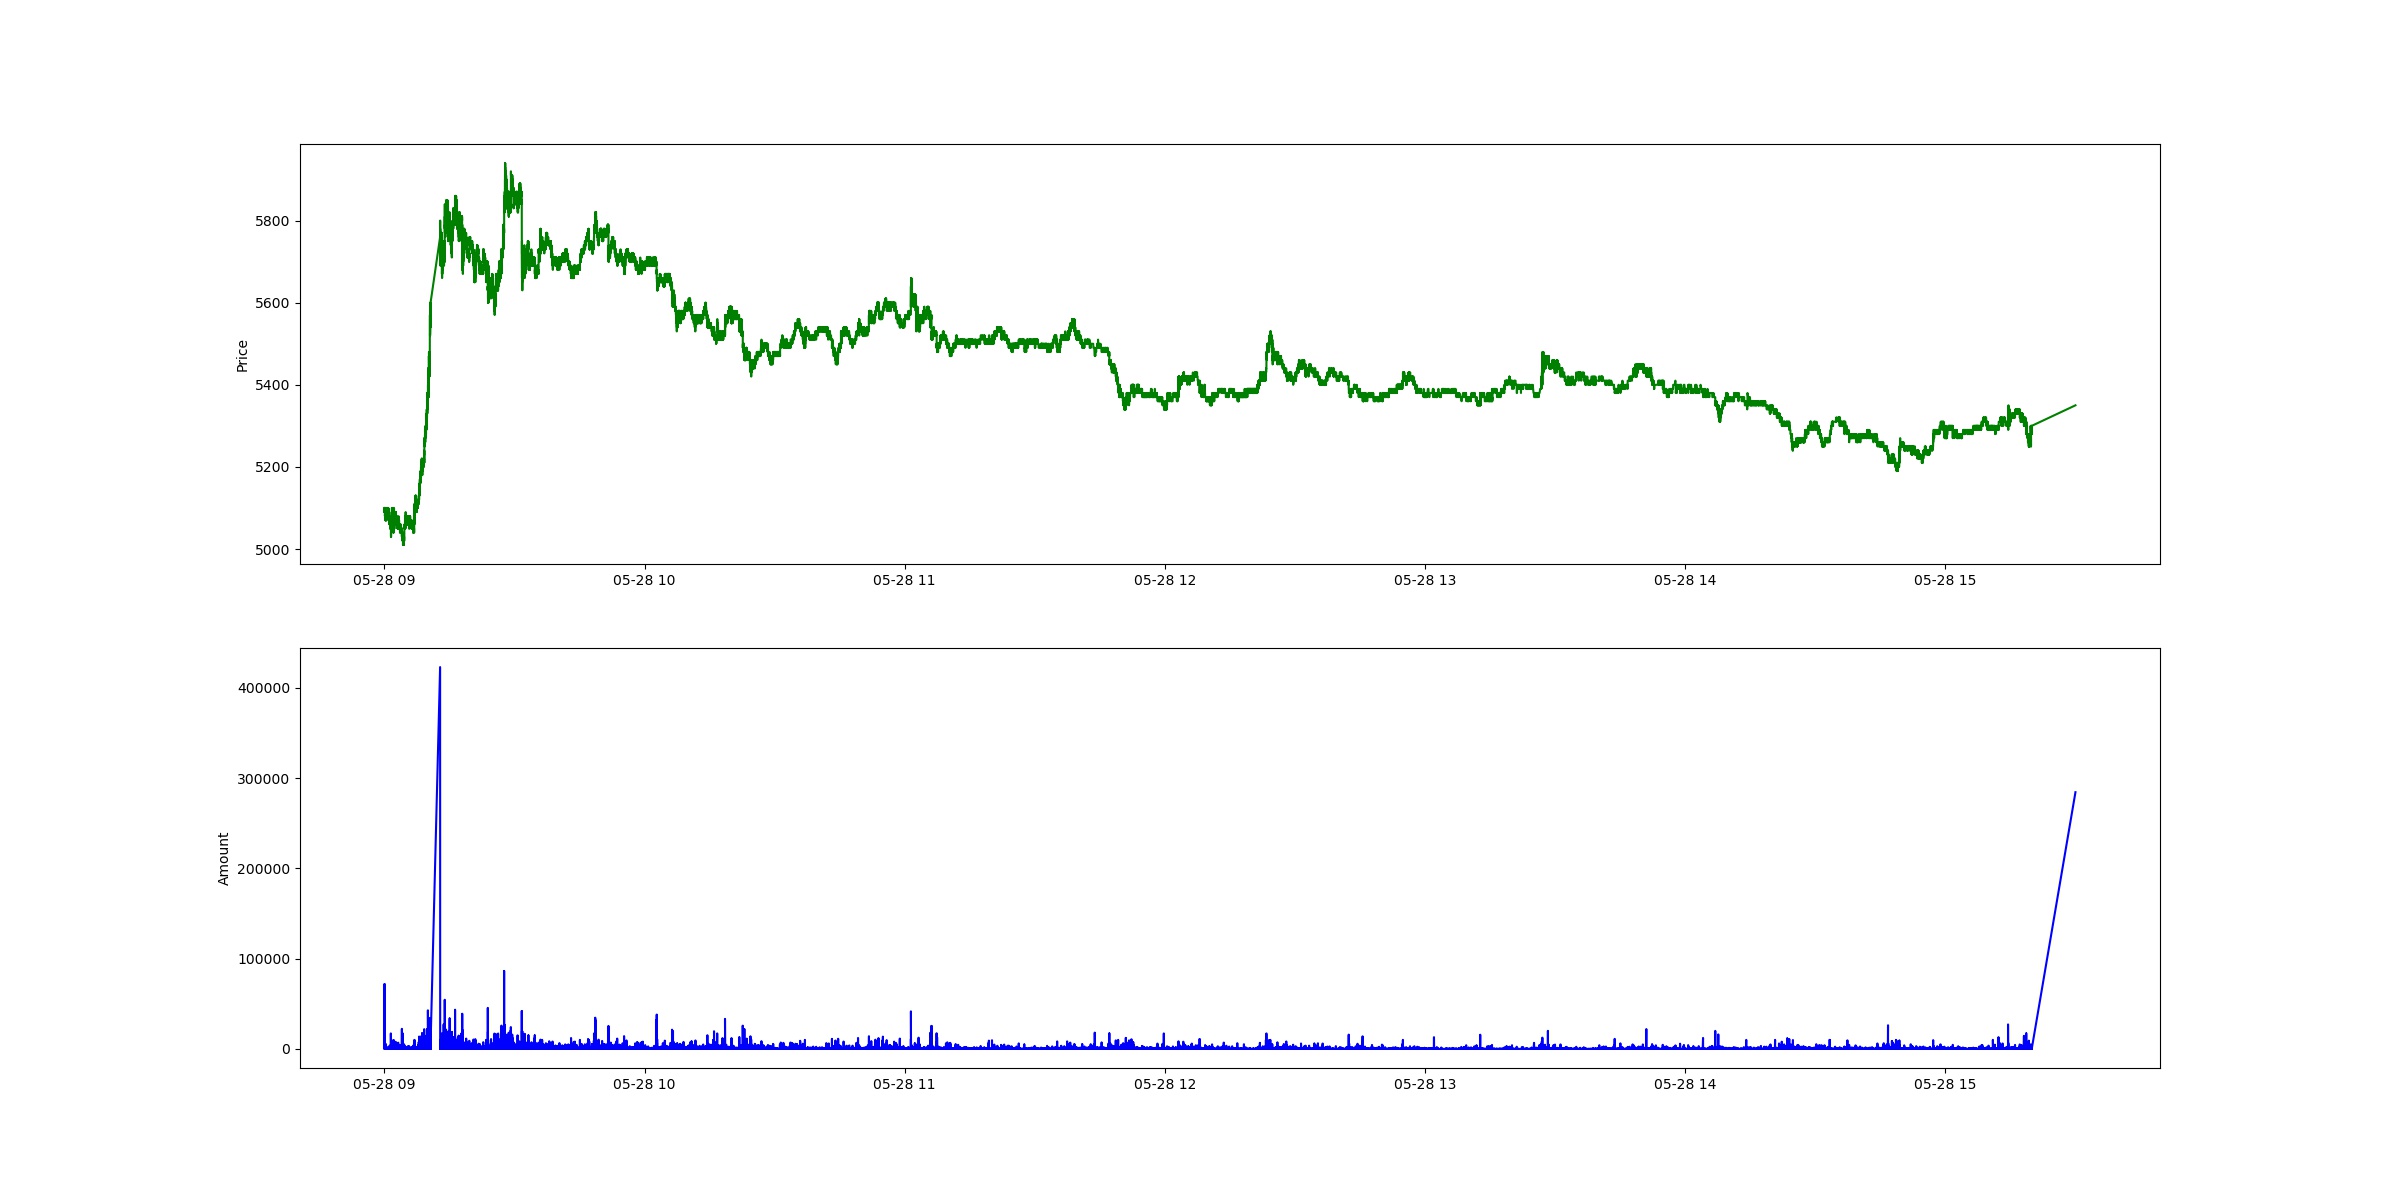Click the 300000 tick label on Amount axis
2400x1200 pixels.
(263, 779)
